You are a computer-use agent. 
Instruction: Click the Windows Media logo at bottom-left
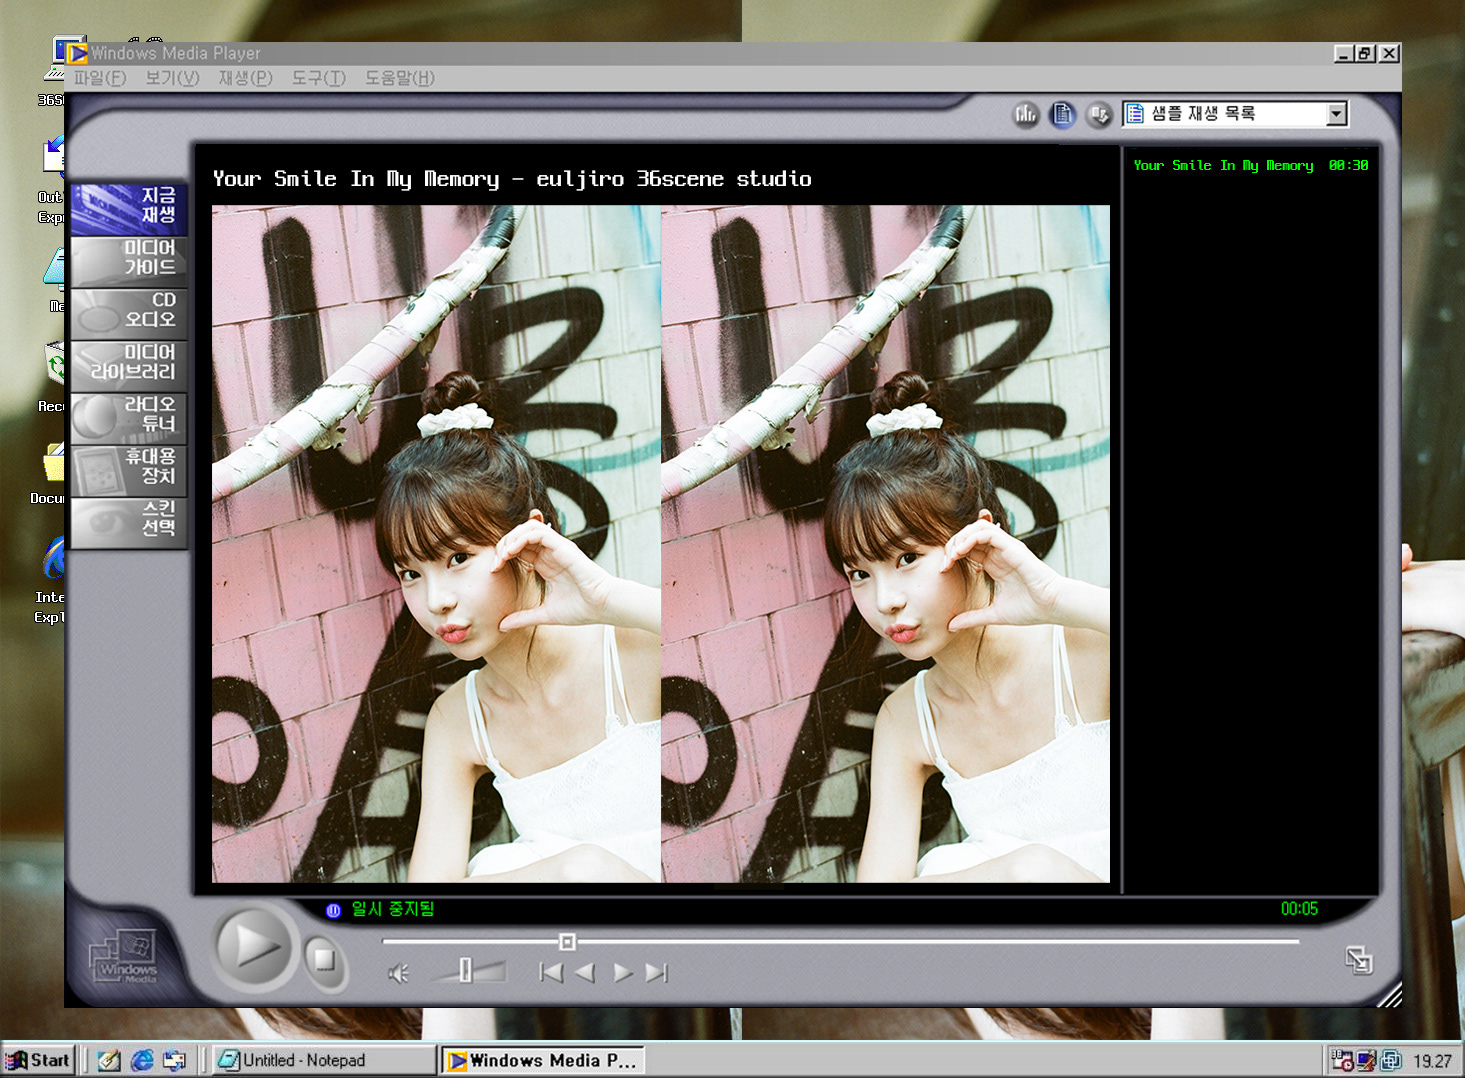125,958
